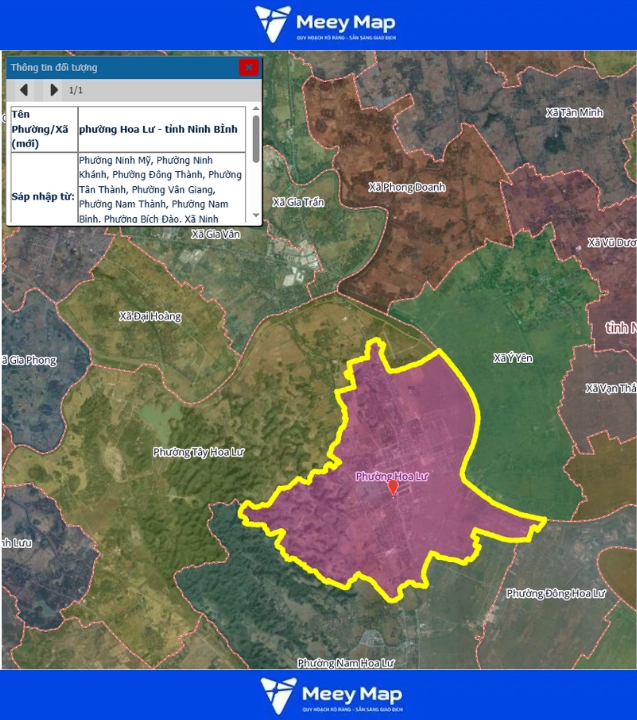Click the Meey Map logo in top banner
The image size is (637, 720).
[325, 24]
